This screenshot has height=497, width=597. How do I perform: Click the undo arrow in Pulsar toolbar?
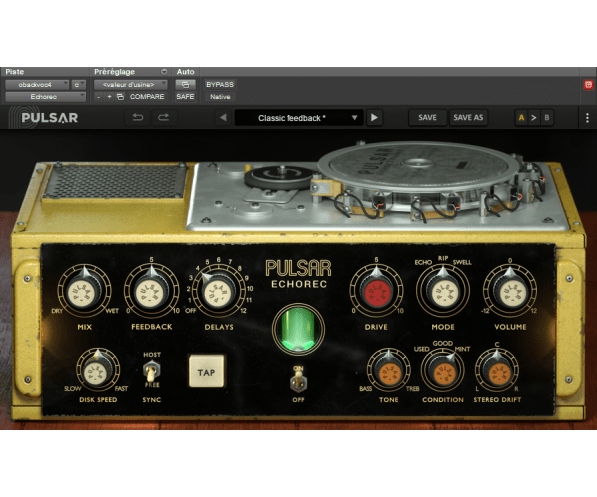138,117
